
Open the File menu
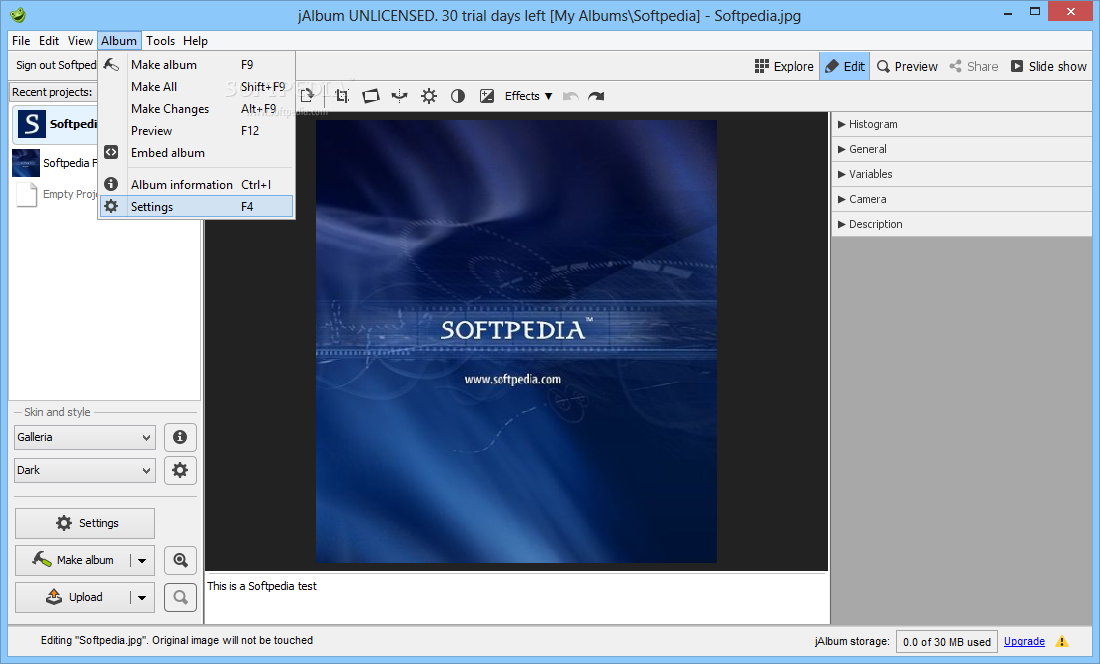click(x=21, y=41)
